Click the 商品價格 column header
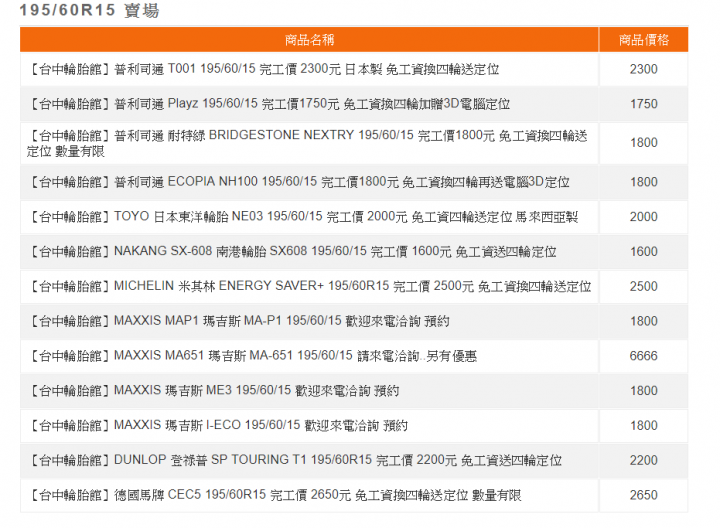 tap(644, 40)
